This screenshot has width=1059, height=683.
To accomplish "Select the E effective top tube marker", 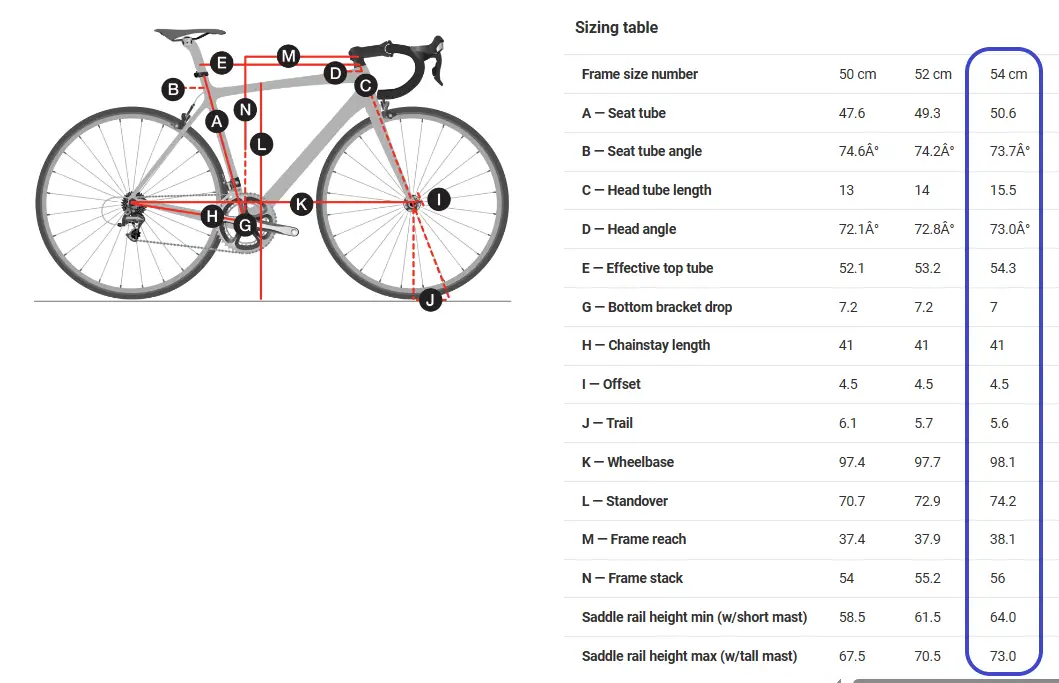I will coord(222,64).
